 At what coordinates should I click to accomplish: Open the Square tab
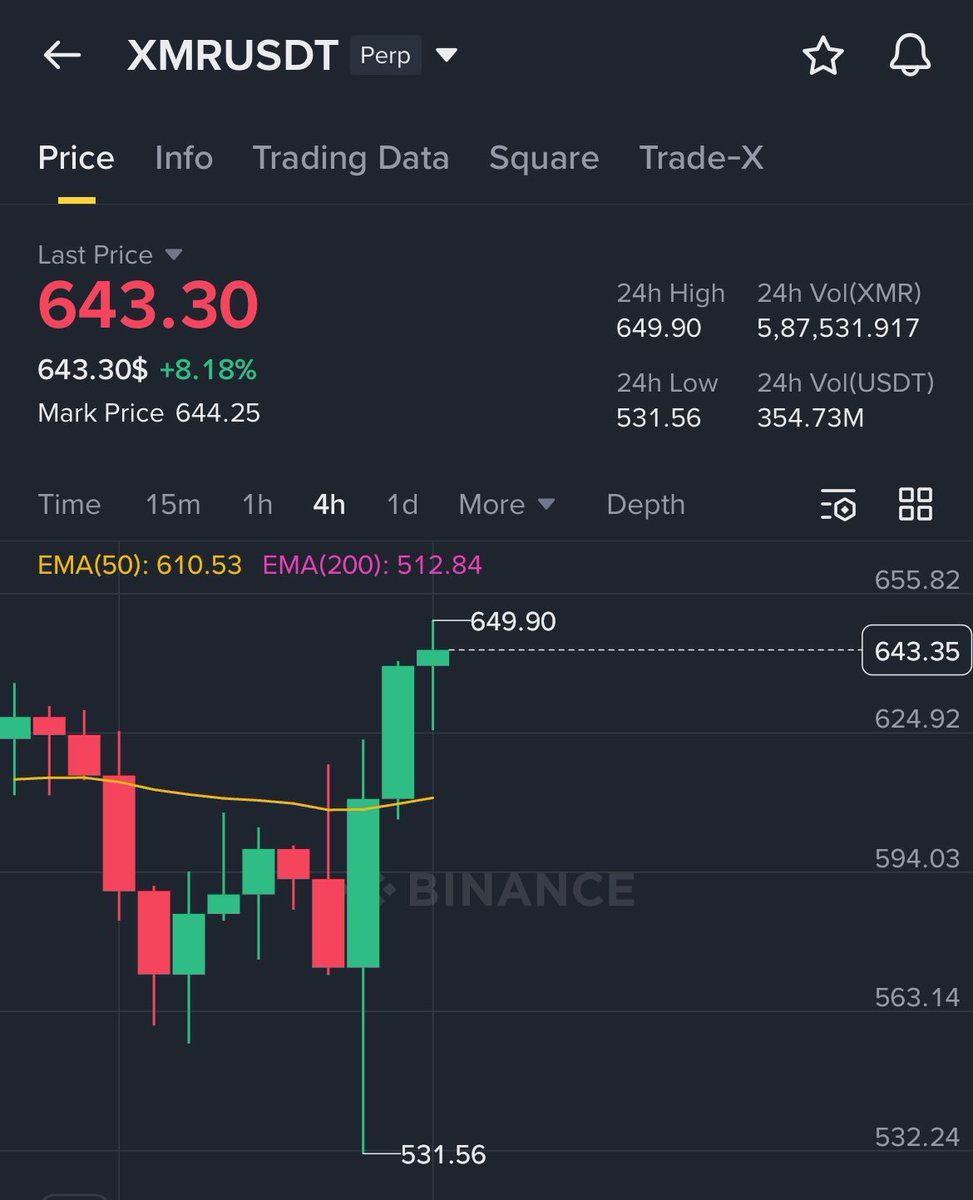tap(544, 158)
